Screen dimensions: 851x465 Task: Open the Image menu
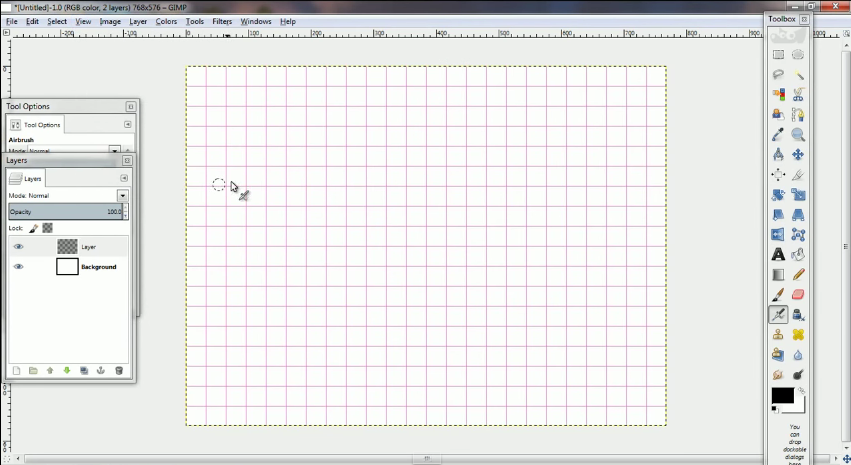tap(110, 22)
